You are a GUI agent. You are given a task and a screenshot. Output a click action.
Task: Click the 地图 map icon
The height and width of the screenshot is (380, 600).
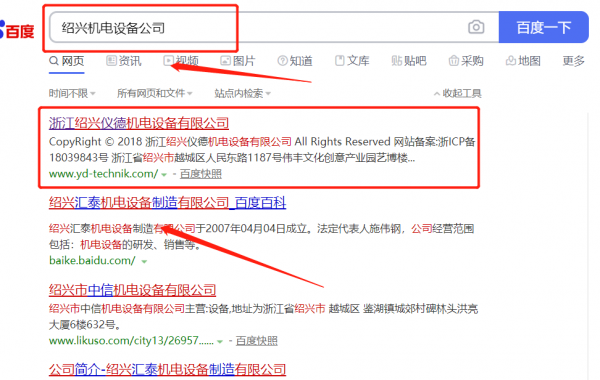tap(510, 60)
